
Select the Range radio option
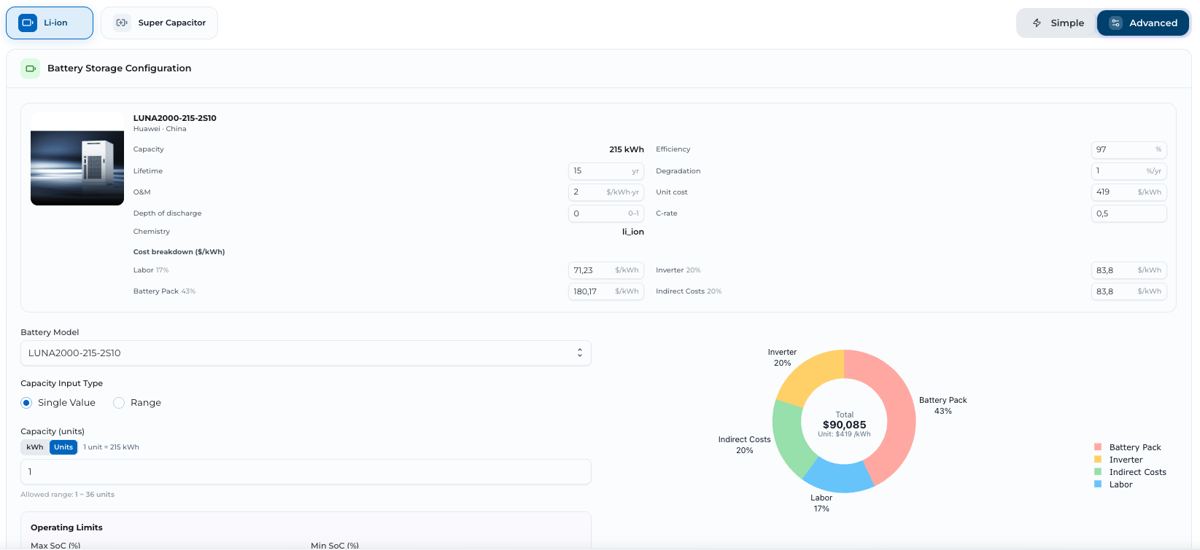119,403
